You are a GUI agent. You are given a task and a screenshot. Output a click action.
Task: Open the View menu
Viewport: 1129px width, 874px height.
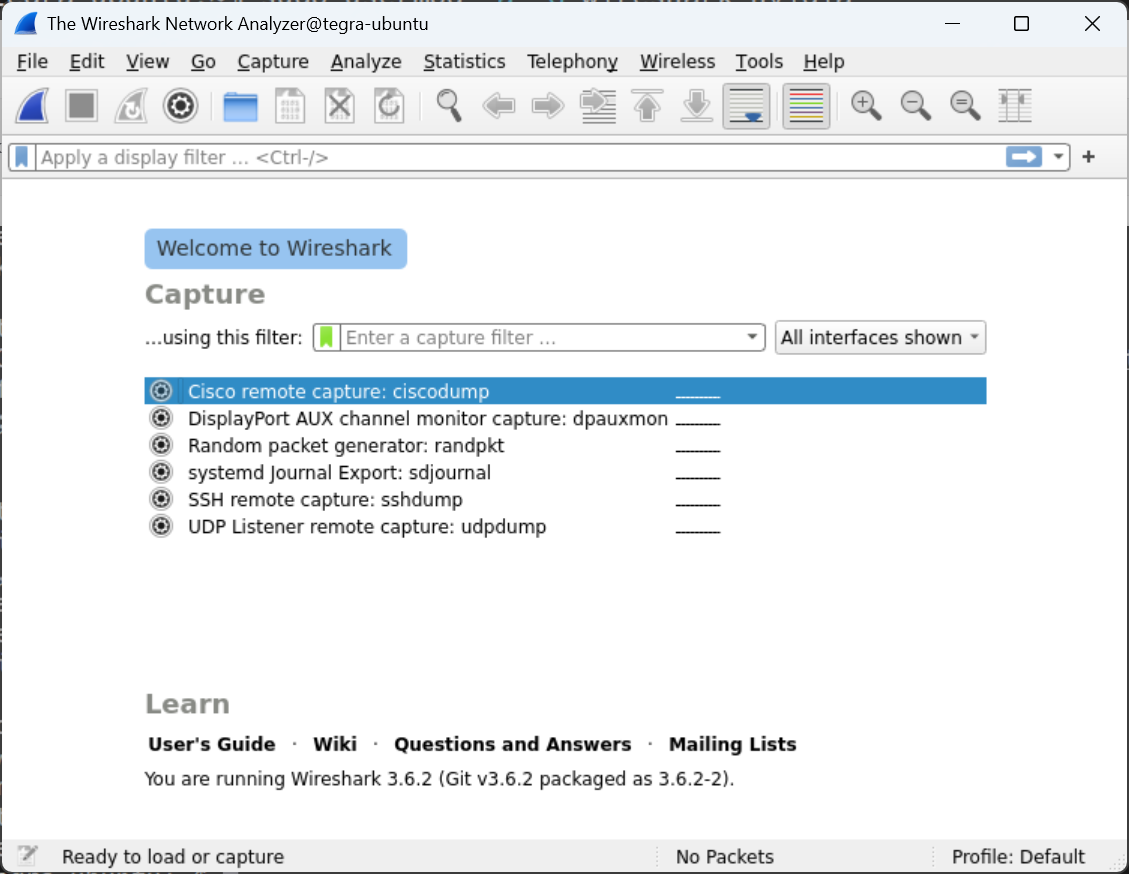click(148, 62)
